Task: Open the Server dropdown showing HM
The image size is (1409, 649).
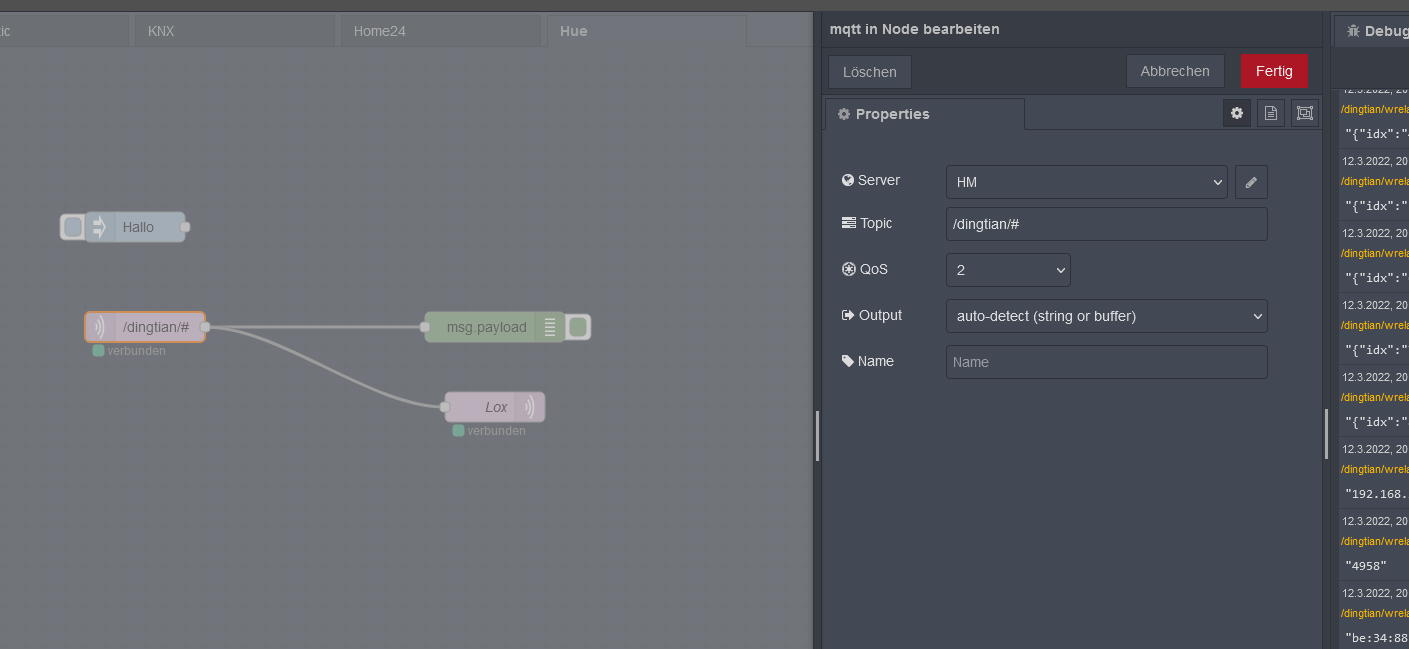Action: [x=1086, y=182]
